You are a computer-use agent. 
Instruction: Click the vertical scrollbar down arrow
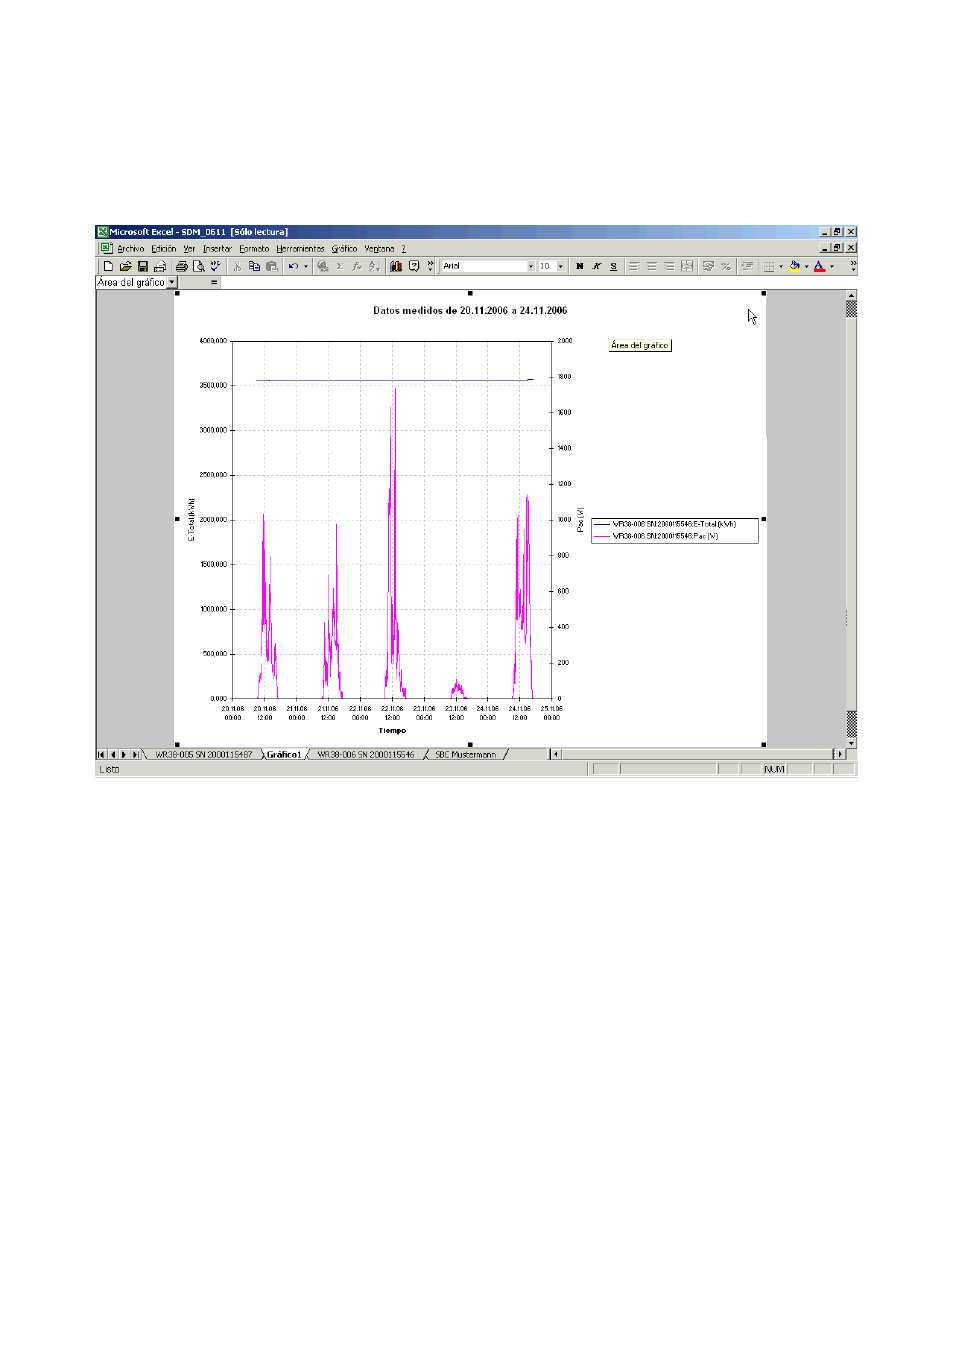click(x=851, y=743)
